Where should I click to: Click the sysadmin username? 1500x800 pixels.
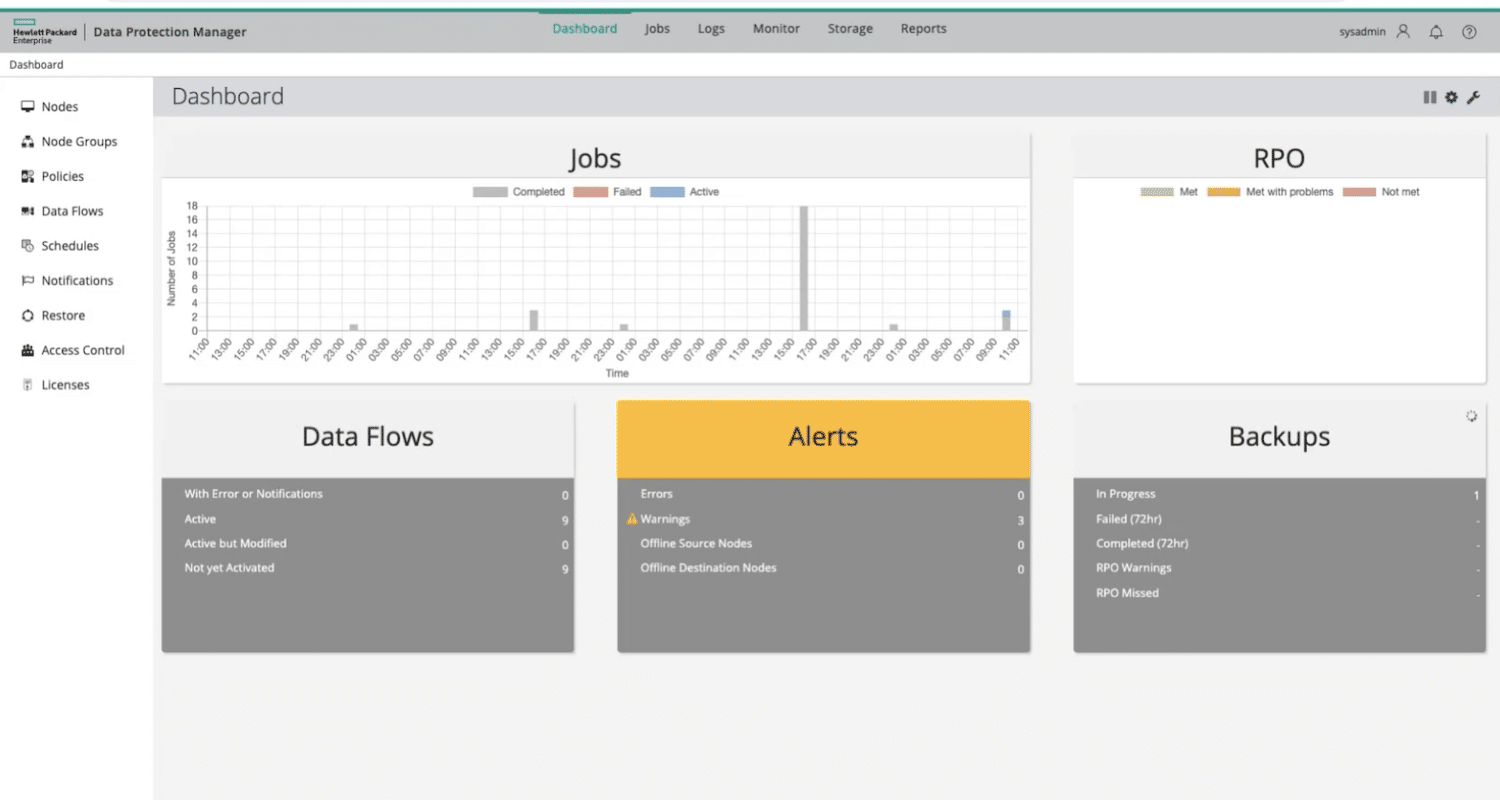[1363, 32]
